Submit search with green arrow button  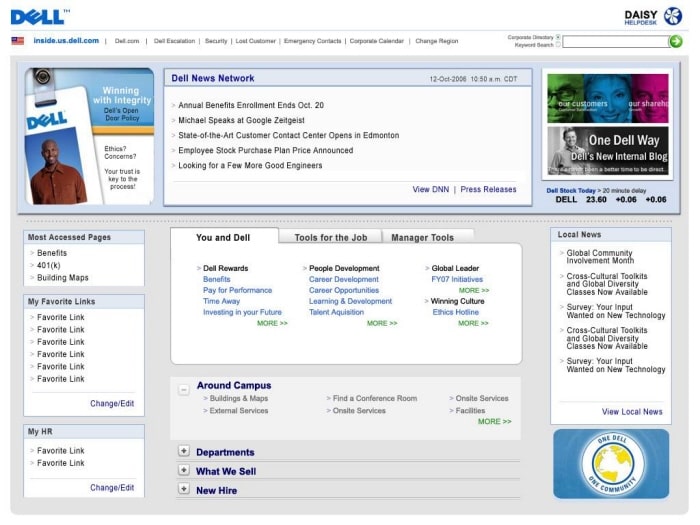point(676,42)
